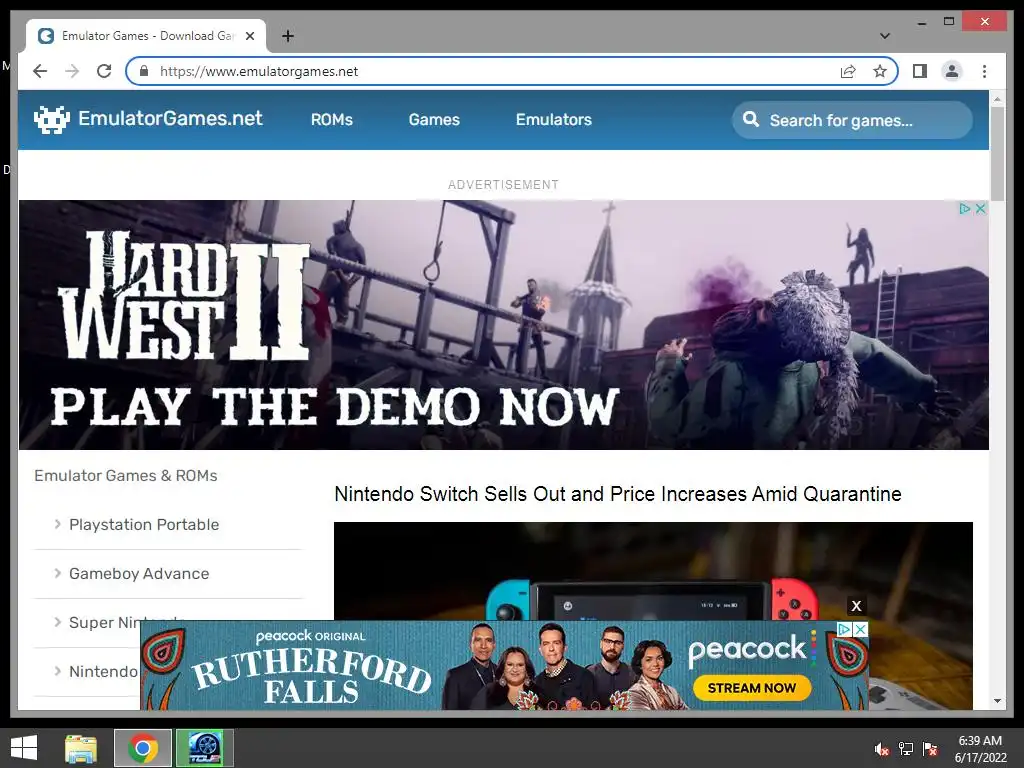1024x768 pixels.
Task: Open the Nintendo category link
Action: [104, 671]
